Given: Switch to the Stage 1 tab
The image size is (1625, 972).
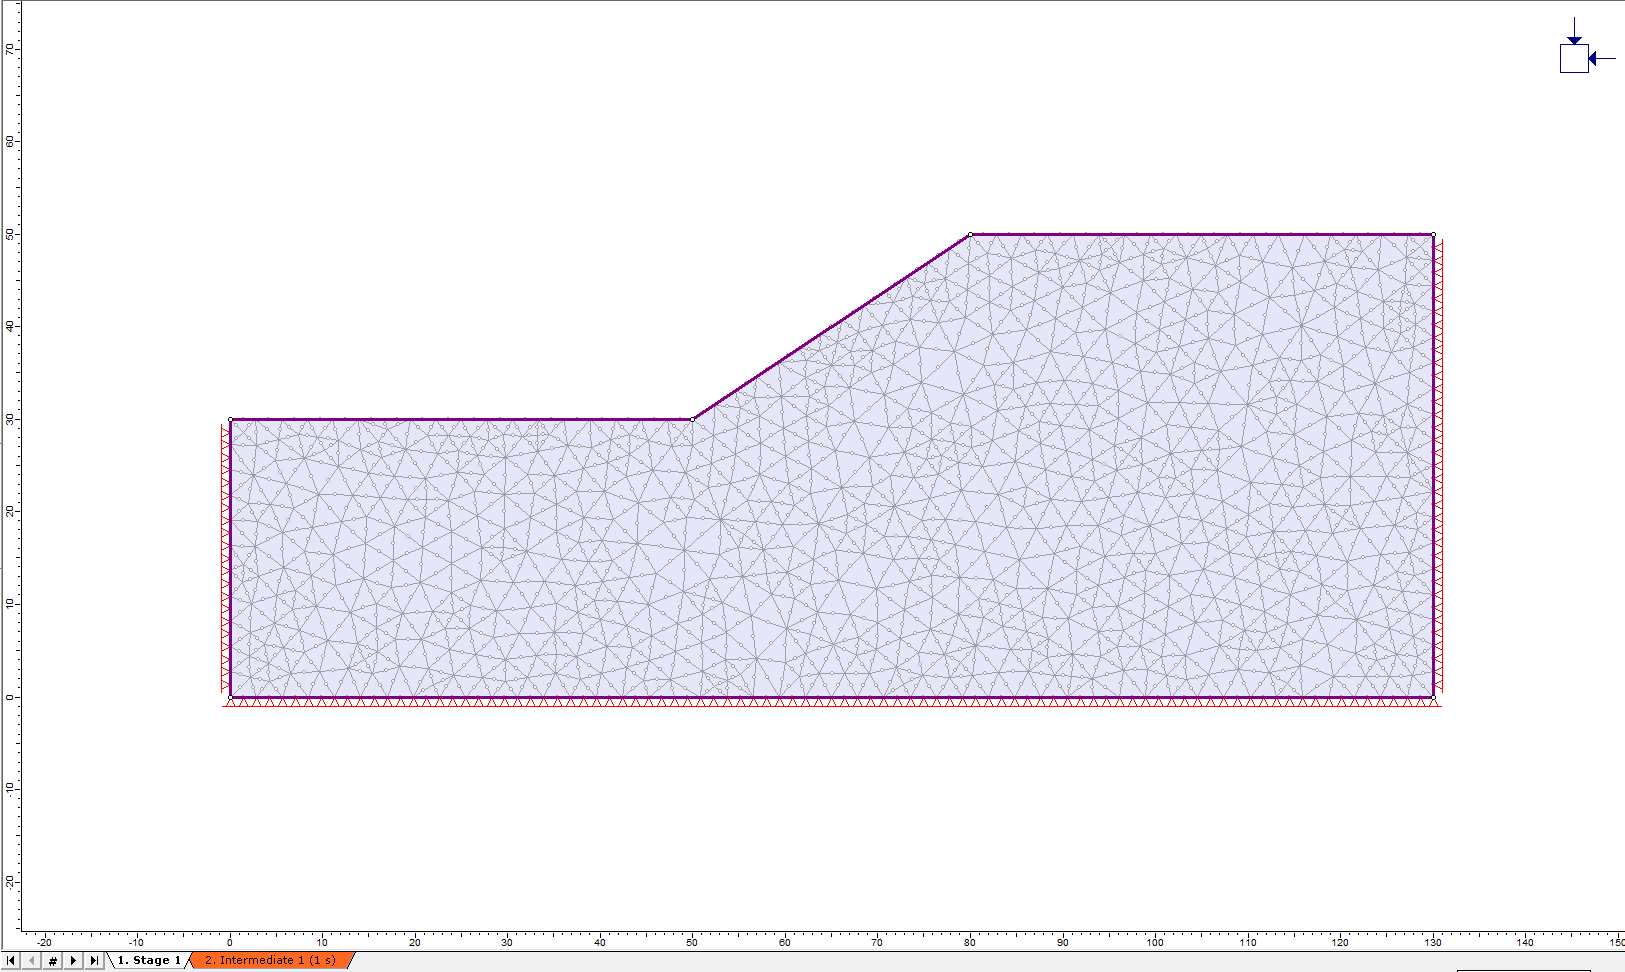Looking at the screenshot, I should (x=148, y=960).
